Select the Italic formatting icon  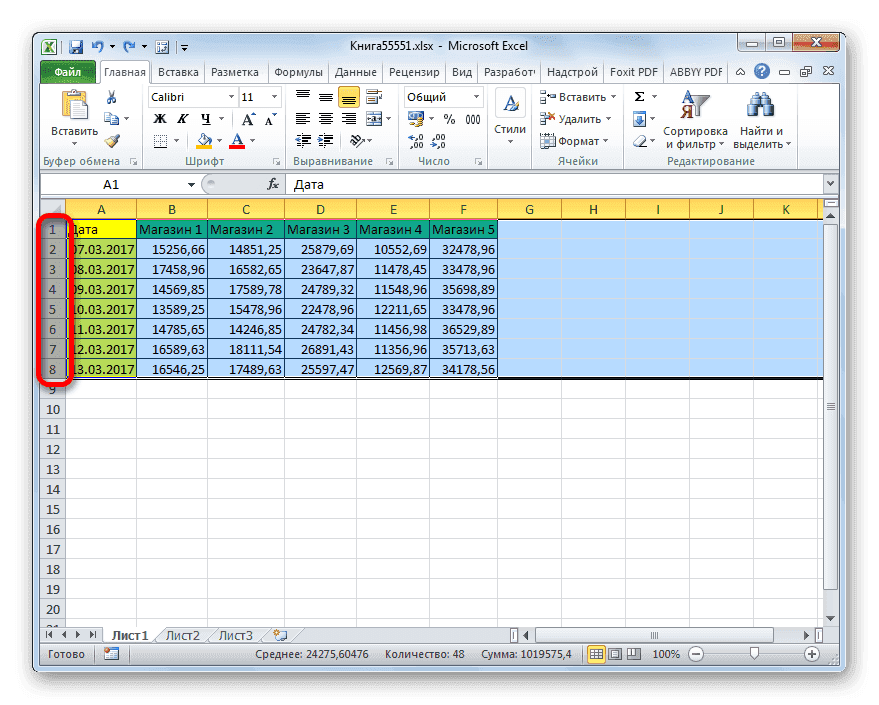tap(181, 117)
